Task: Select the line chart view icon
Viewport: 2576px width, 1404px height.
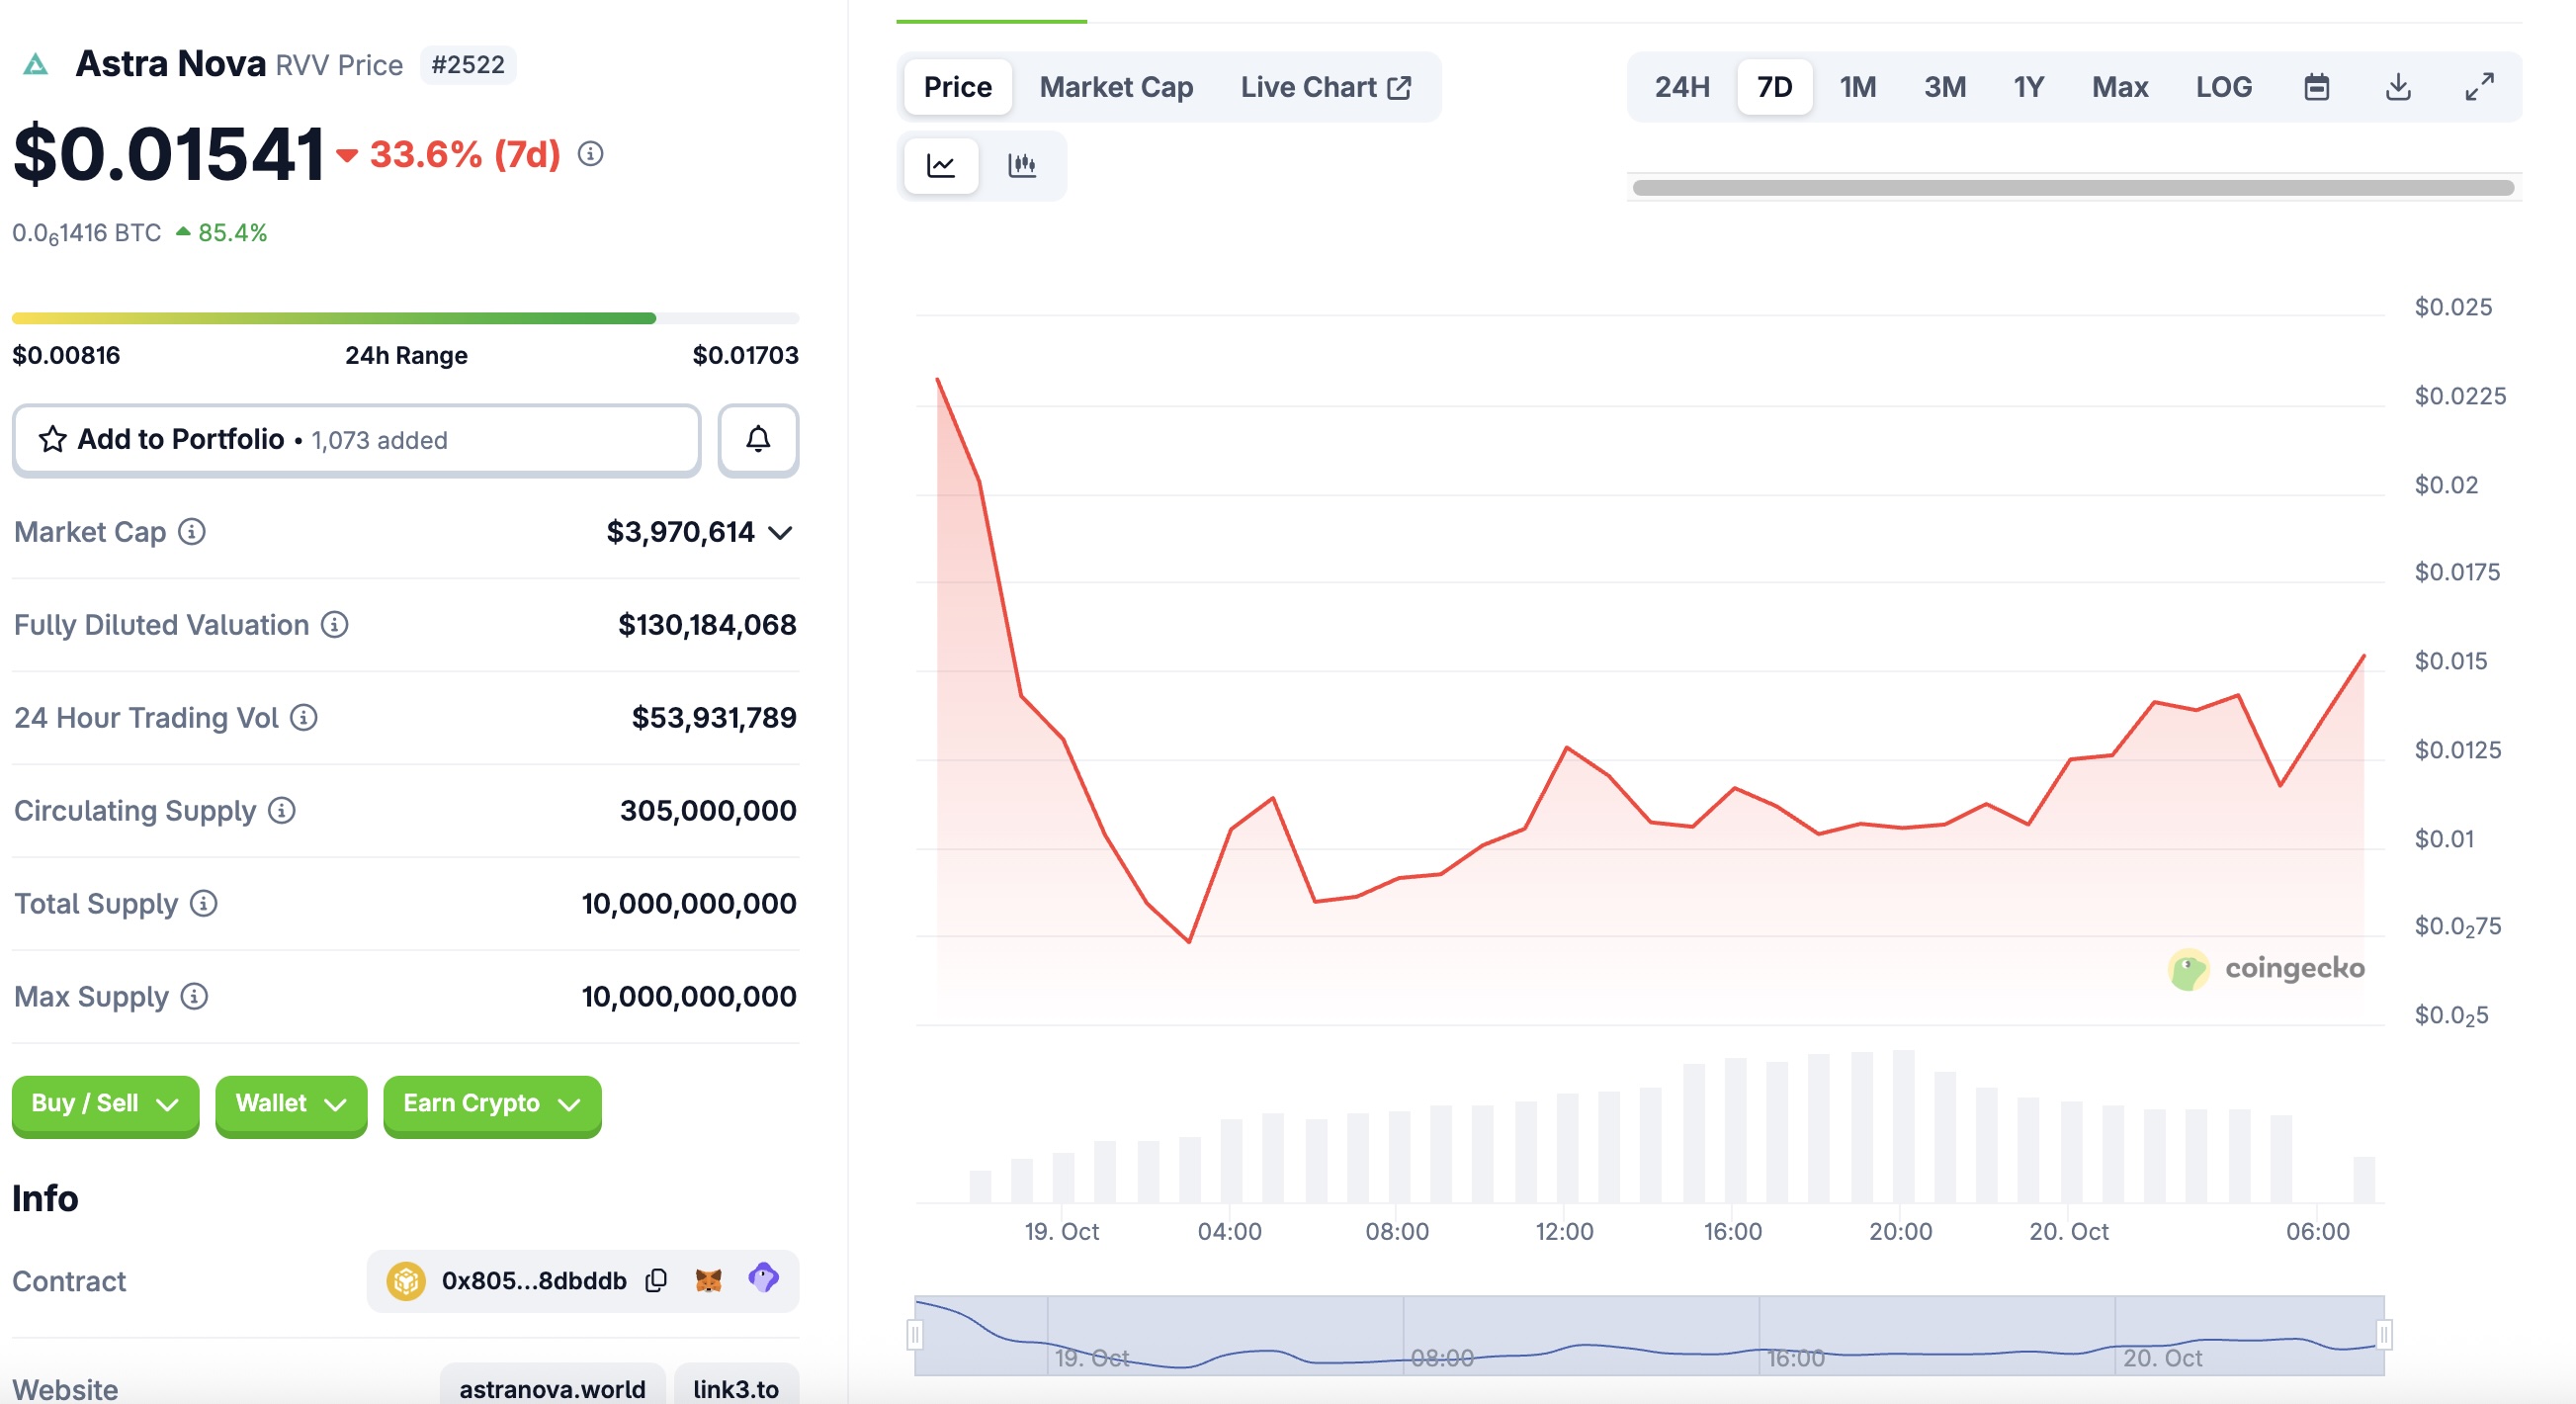Action: 941,165
